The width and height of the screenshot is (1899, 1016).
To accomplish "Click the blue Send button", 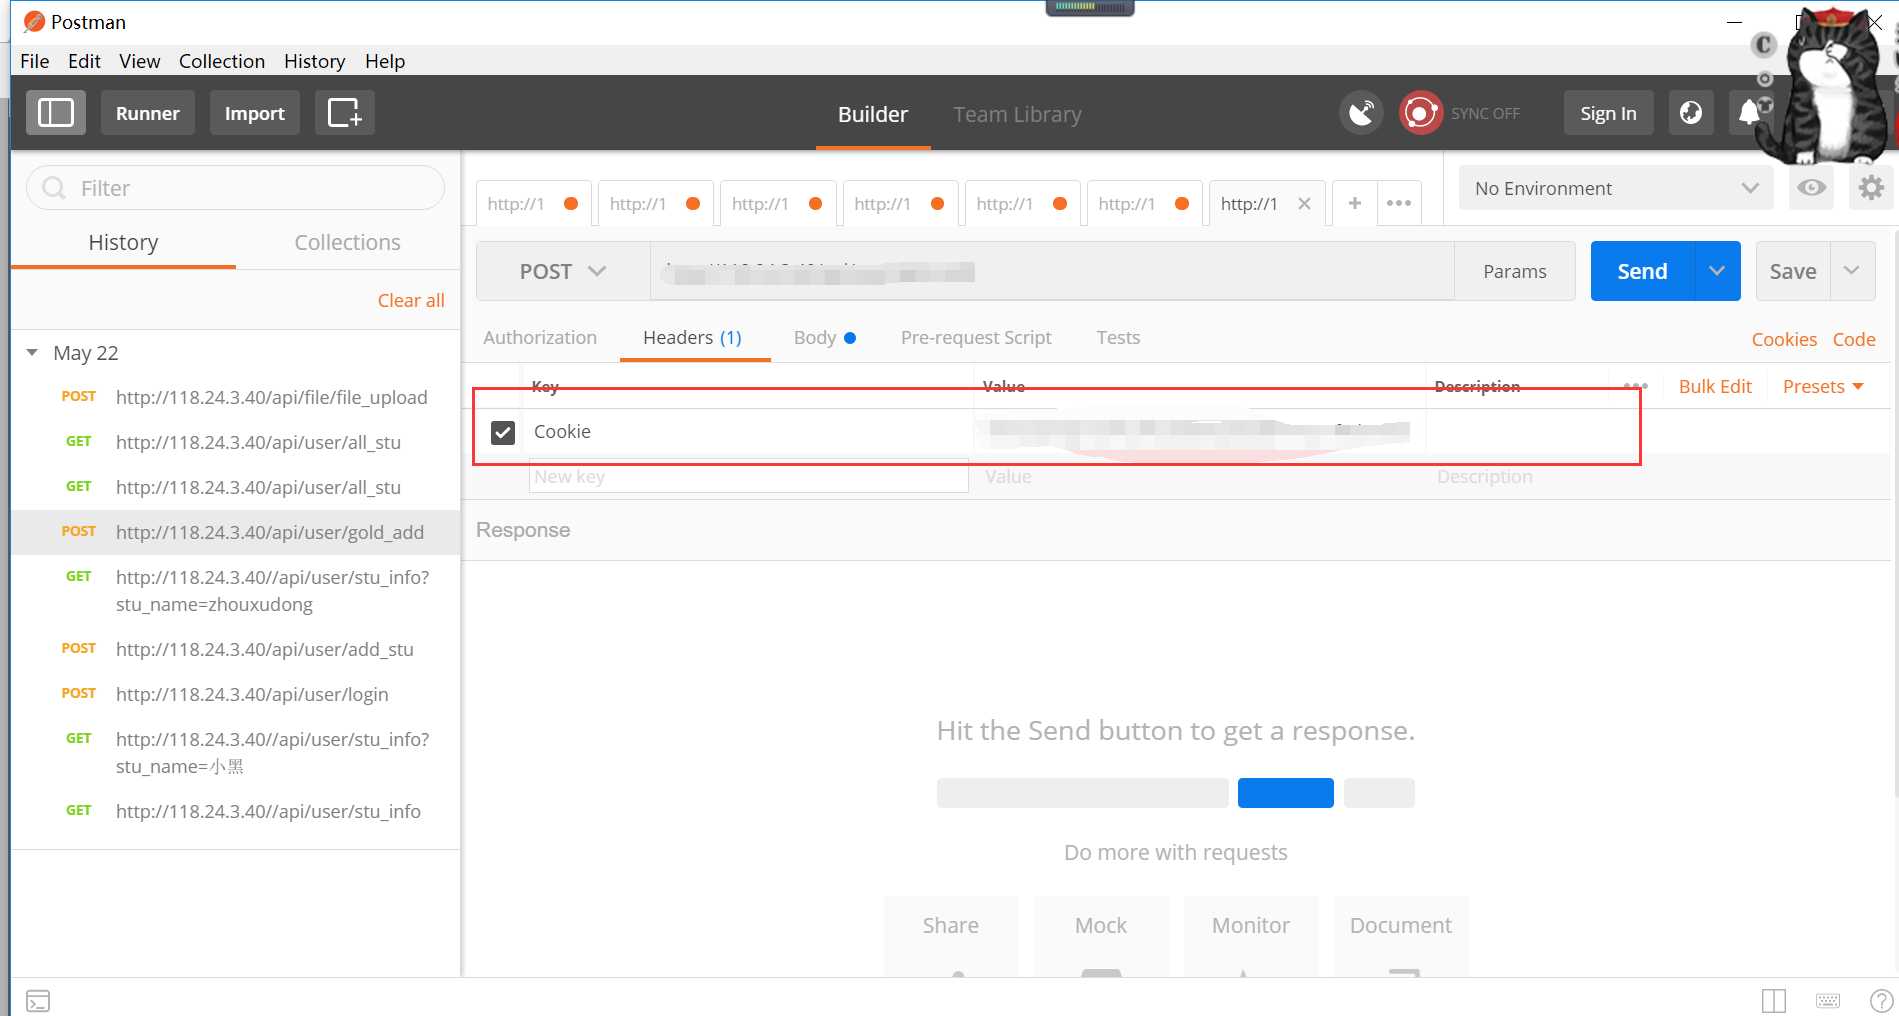I will tap(1642, 271).
